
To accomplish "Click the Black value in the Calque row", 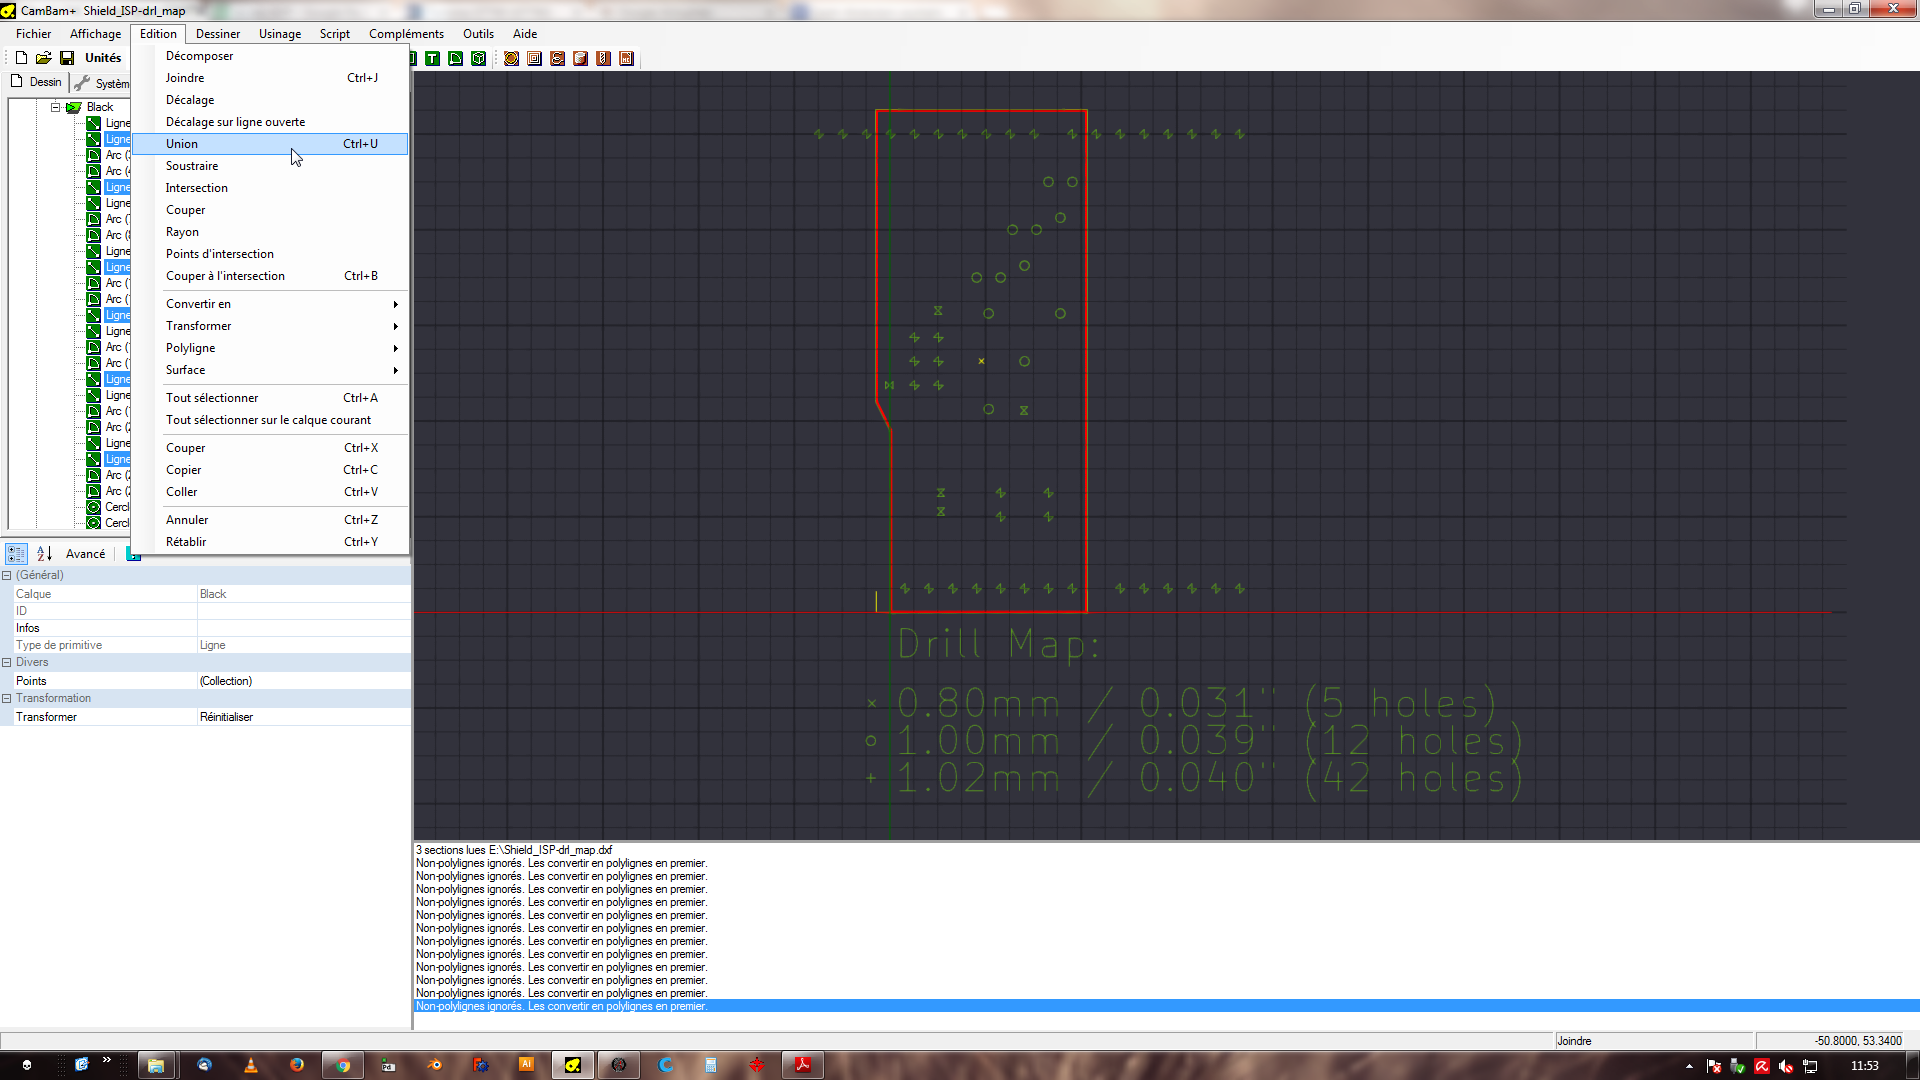I will point(304,594).
